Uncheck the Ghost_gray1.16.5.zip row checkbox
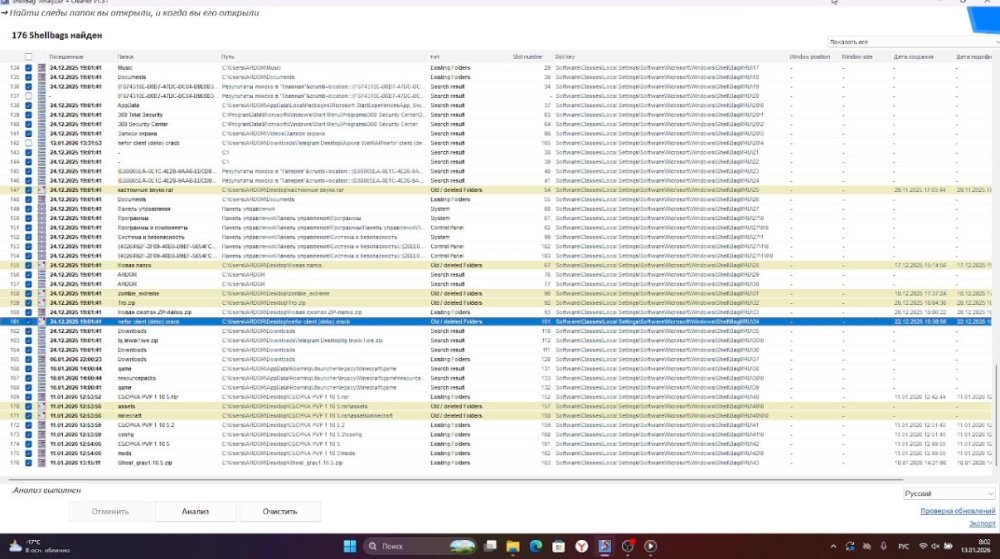The width and height of the screenshot is (1000, 559). point(29,463)
